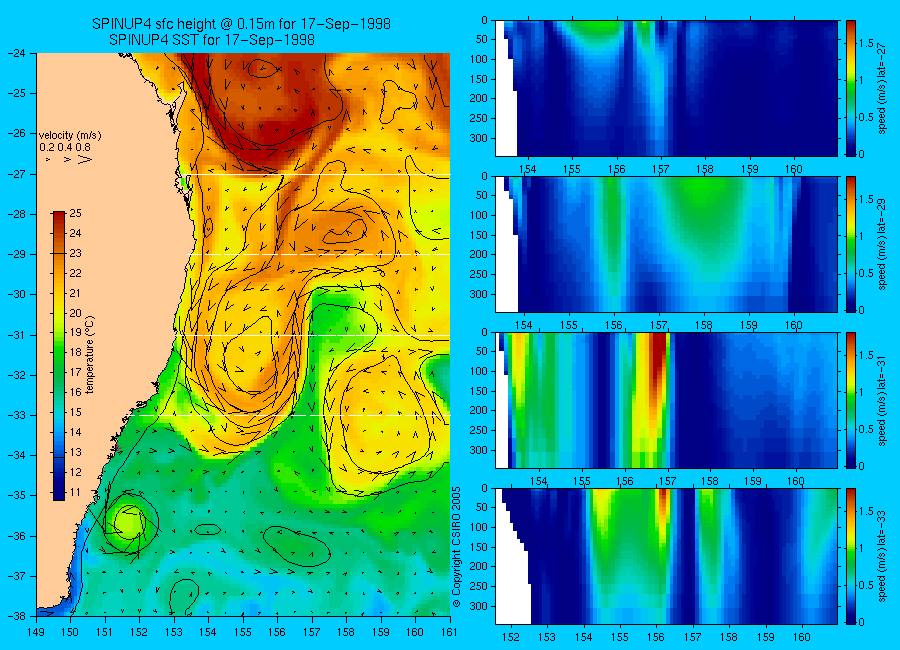This screenshot has width=900, height=650.
Task: Click the "speed (m/s) lat=-27" label
Action: pyautogui.click(x=882, y=88)
